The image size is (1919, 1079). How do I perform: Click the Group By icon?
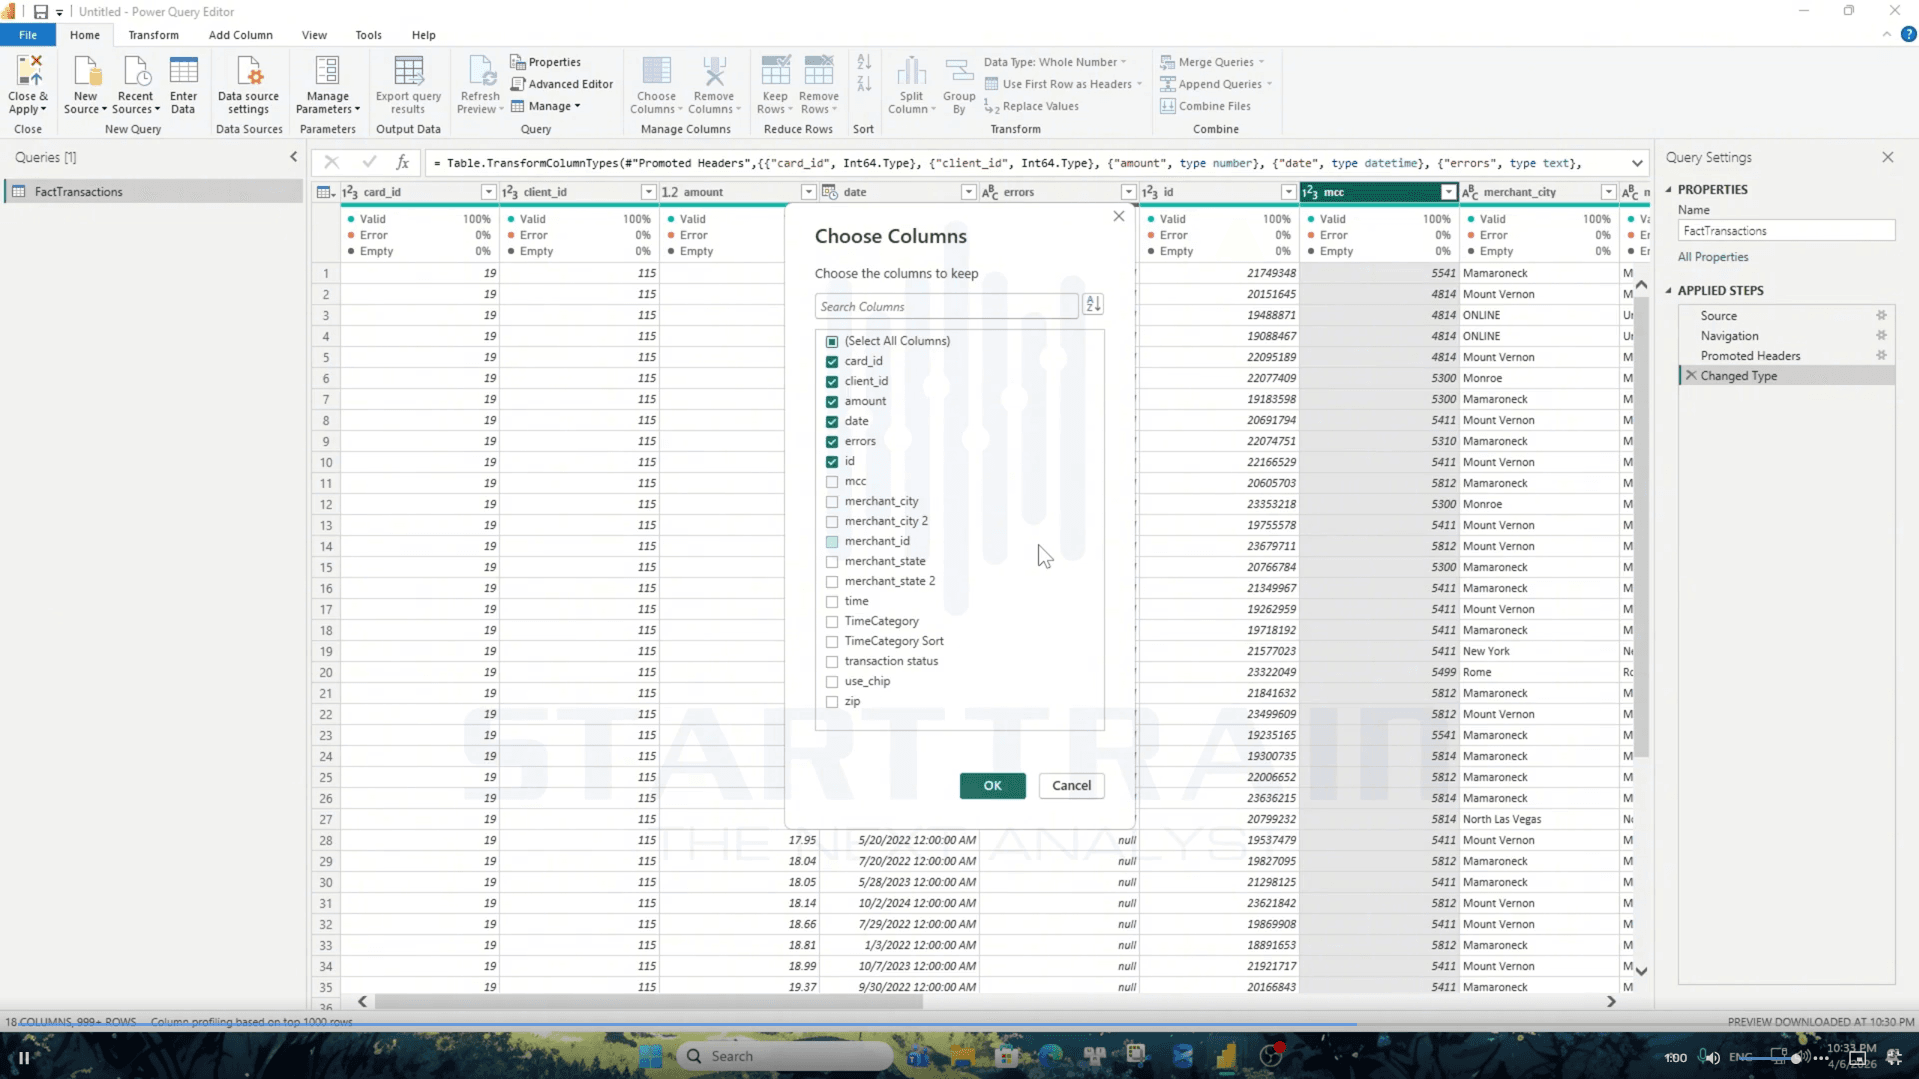tap(958, 71)
